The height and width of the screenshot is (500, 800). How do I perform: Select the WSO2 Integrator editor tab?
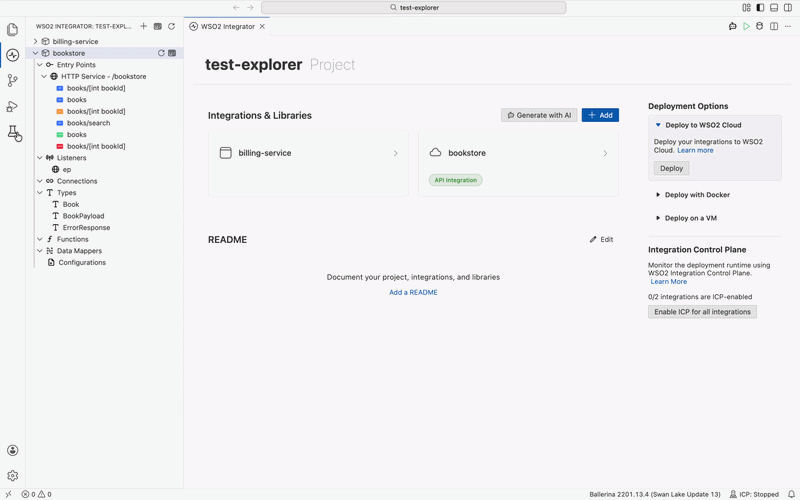pyautogui.click(x=227, y=27)
